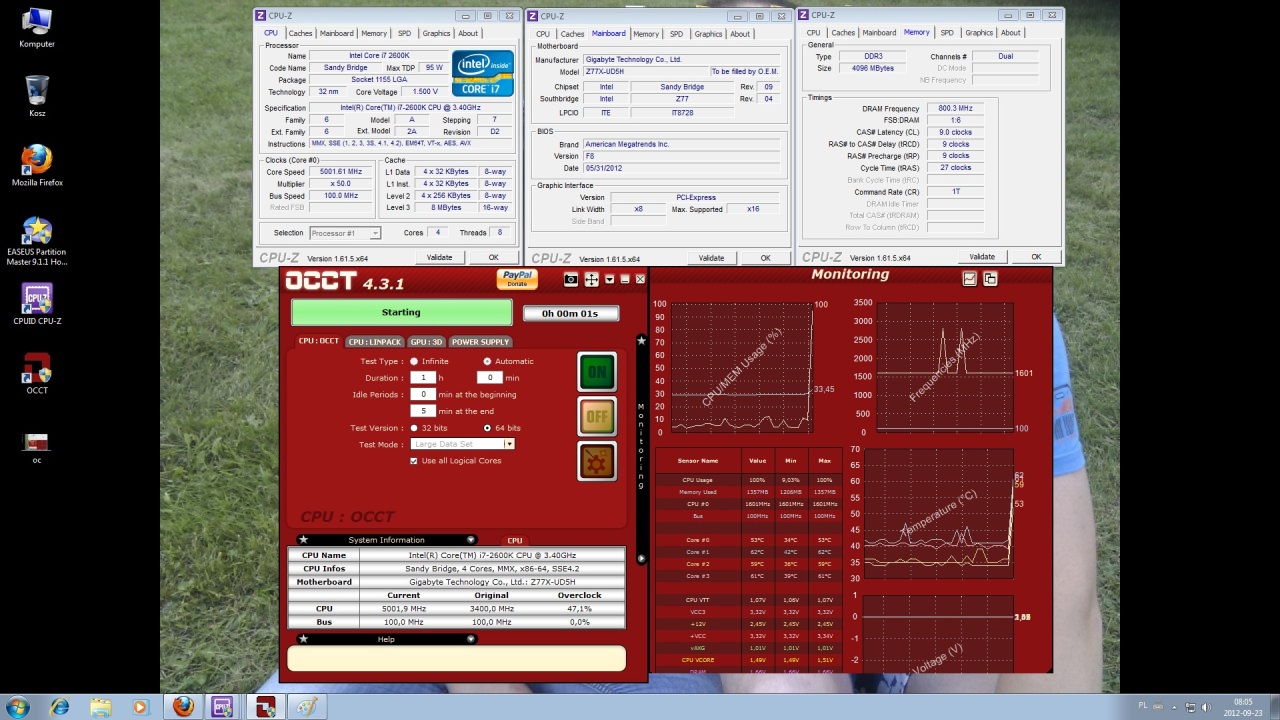Switch to OCCT via the taskbar button
1280x720 pixels.
pos(266,707)
